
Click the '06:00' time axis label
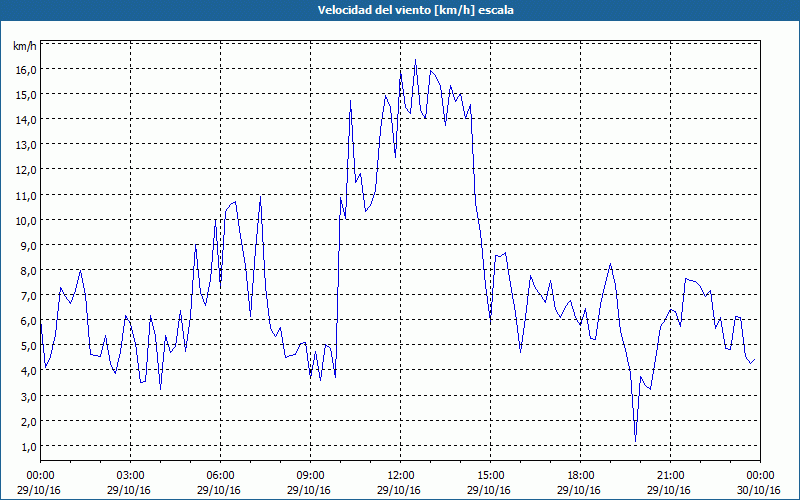pos(220,476)
